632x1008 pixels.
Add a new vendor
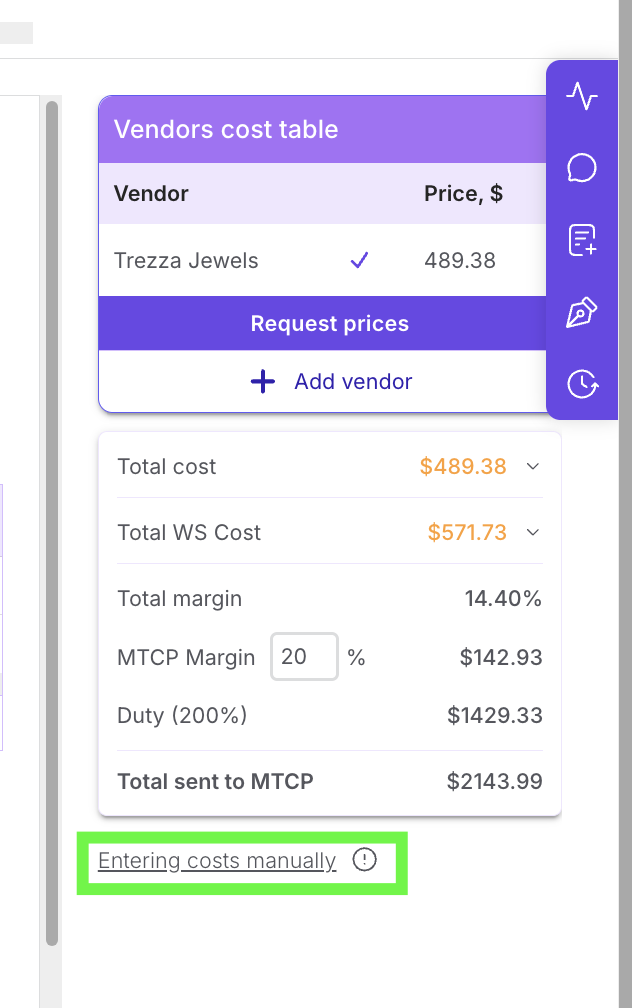(x=329, y=381)
